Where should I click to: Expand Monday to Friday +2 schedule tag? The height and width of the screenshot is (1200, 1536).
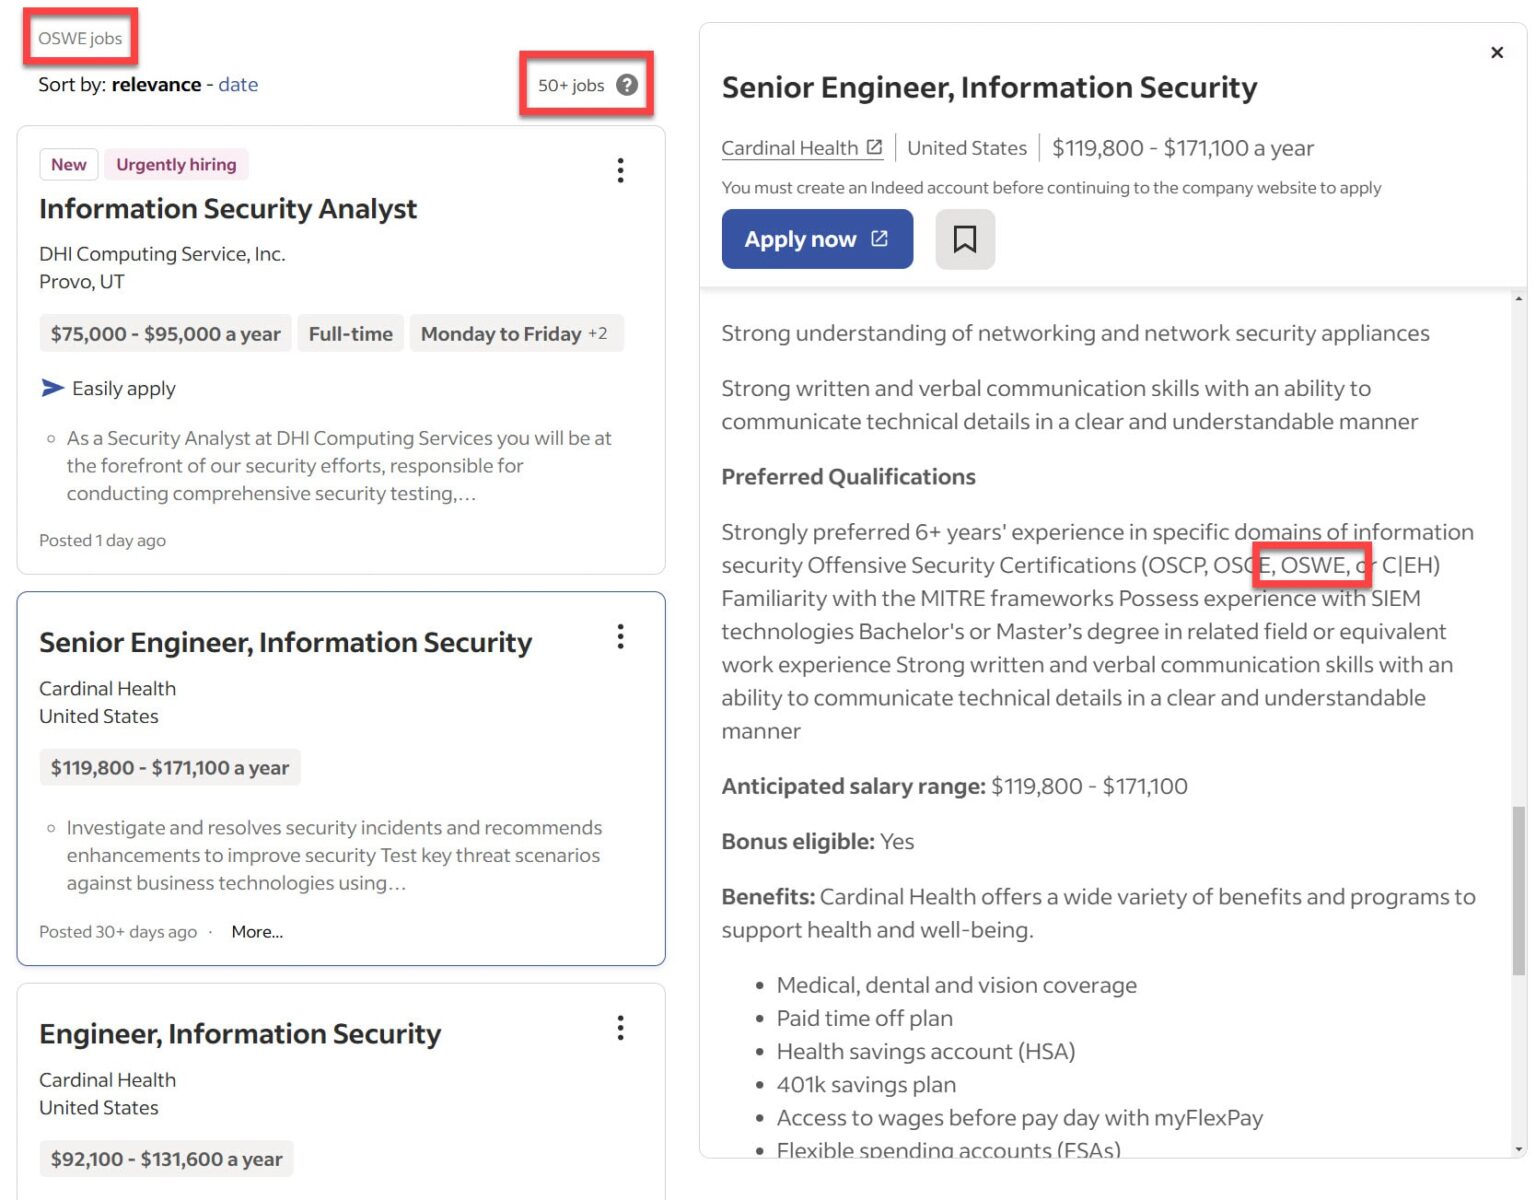pyautogui.click(x=514, y=334)
